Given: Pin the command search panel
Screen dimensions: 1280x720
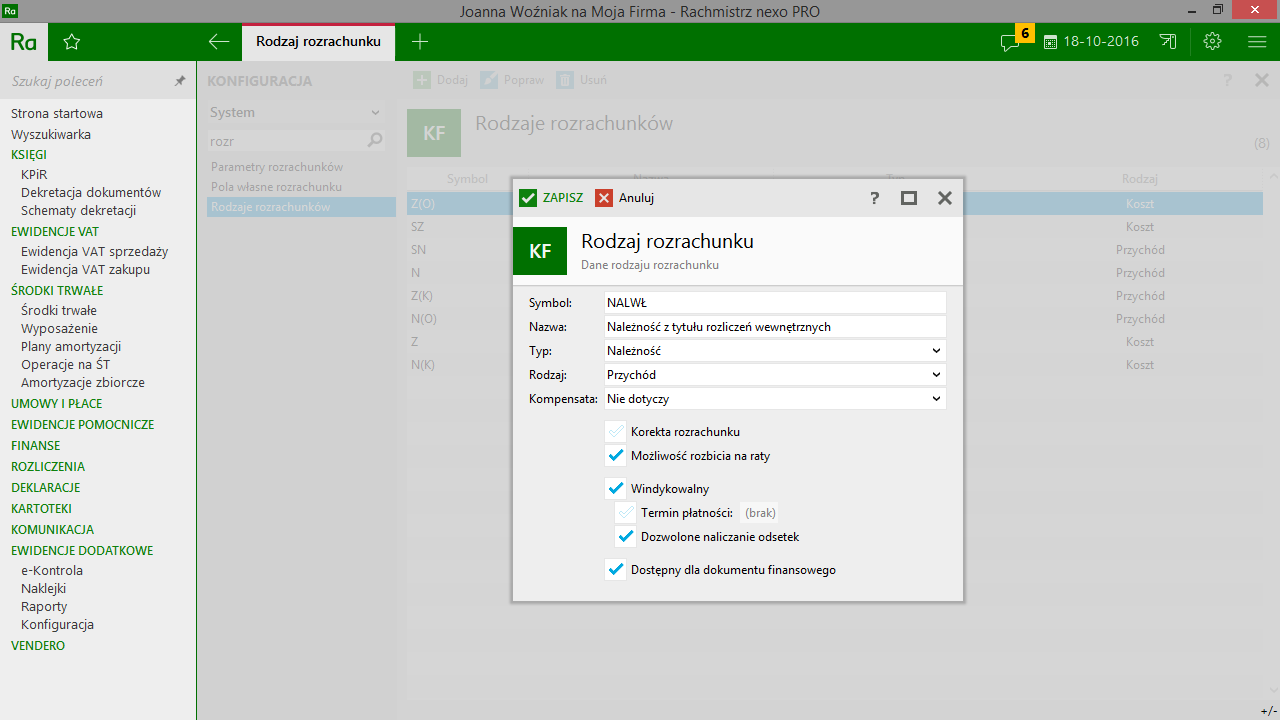Looking at the screenshot, I should tap(180, 81).
